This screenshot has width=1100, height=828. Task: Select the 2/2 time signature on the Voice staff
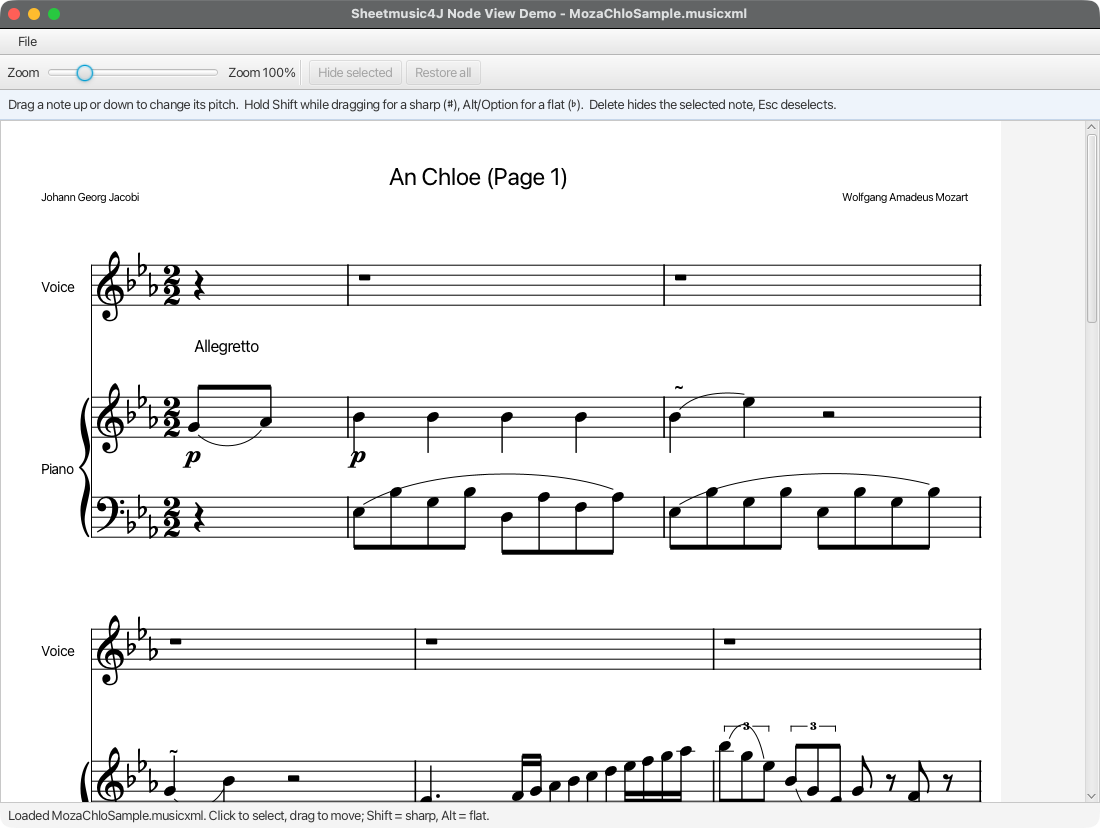click(x=171, y=286)
